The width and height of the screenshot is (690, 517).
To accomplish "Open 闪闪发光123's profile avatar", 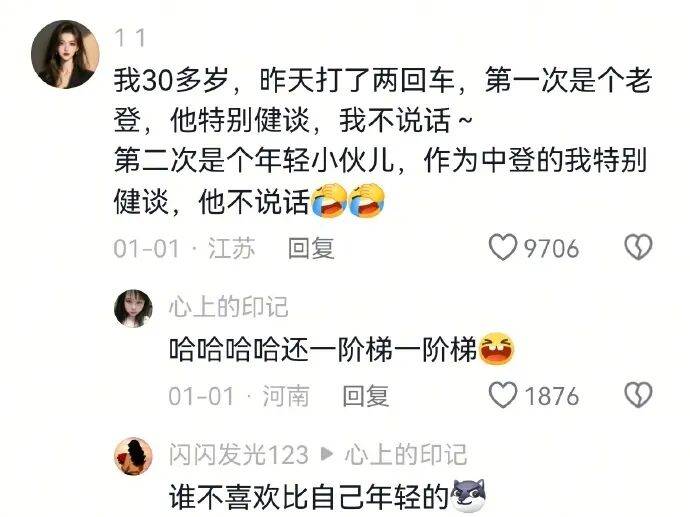I will point(133,456).
